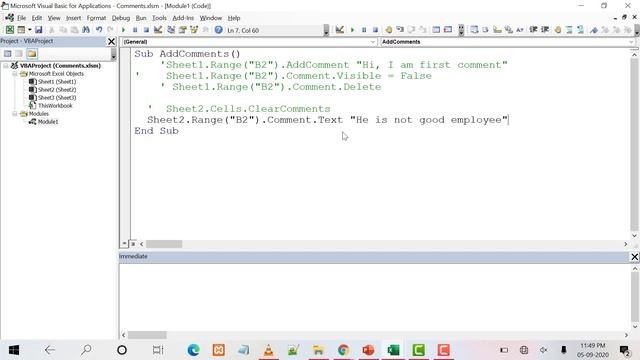Click the Procedure View button
Image resolution: width=640 pixels, height=360 pixels.
point(124,244)
